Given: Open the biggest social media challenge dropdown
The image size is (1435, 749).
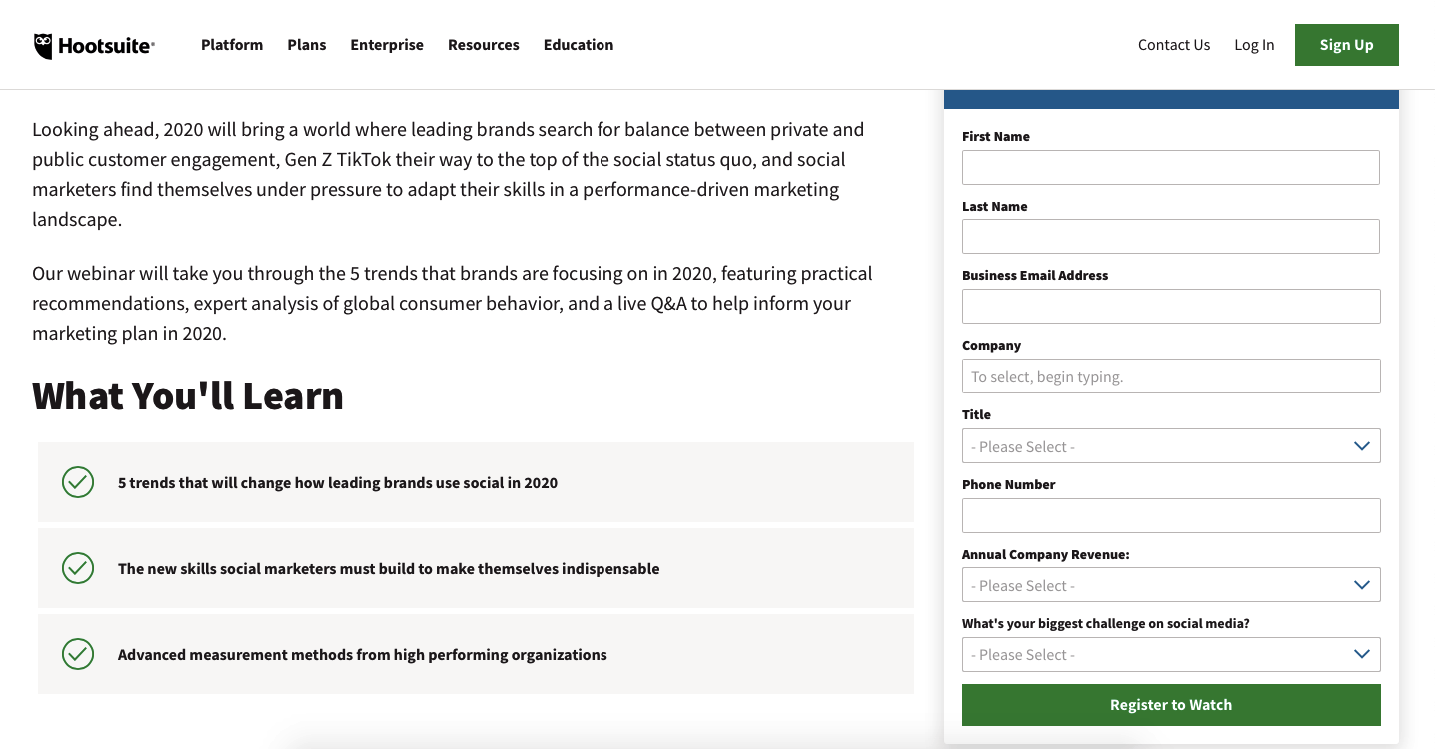Looking at the screenshot, I should [x=1170, y=654].
